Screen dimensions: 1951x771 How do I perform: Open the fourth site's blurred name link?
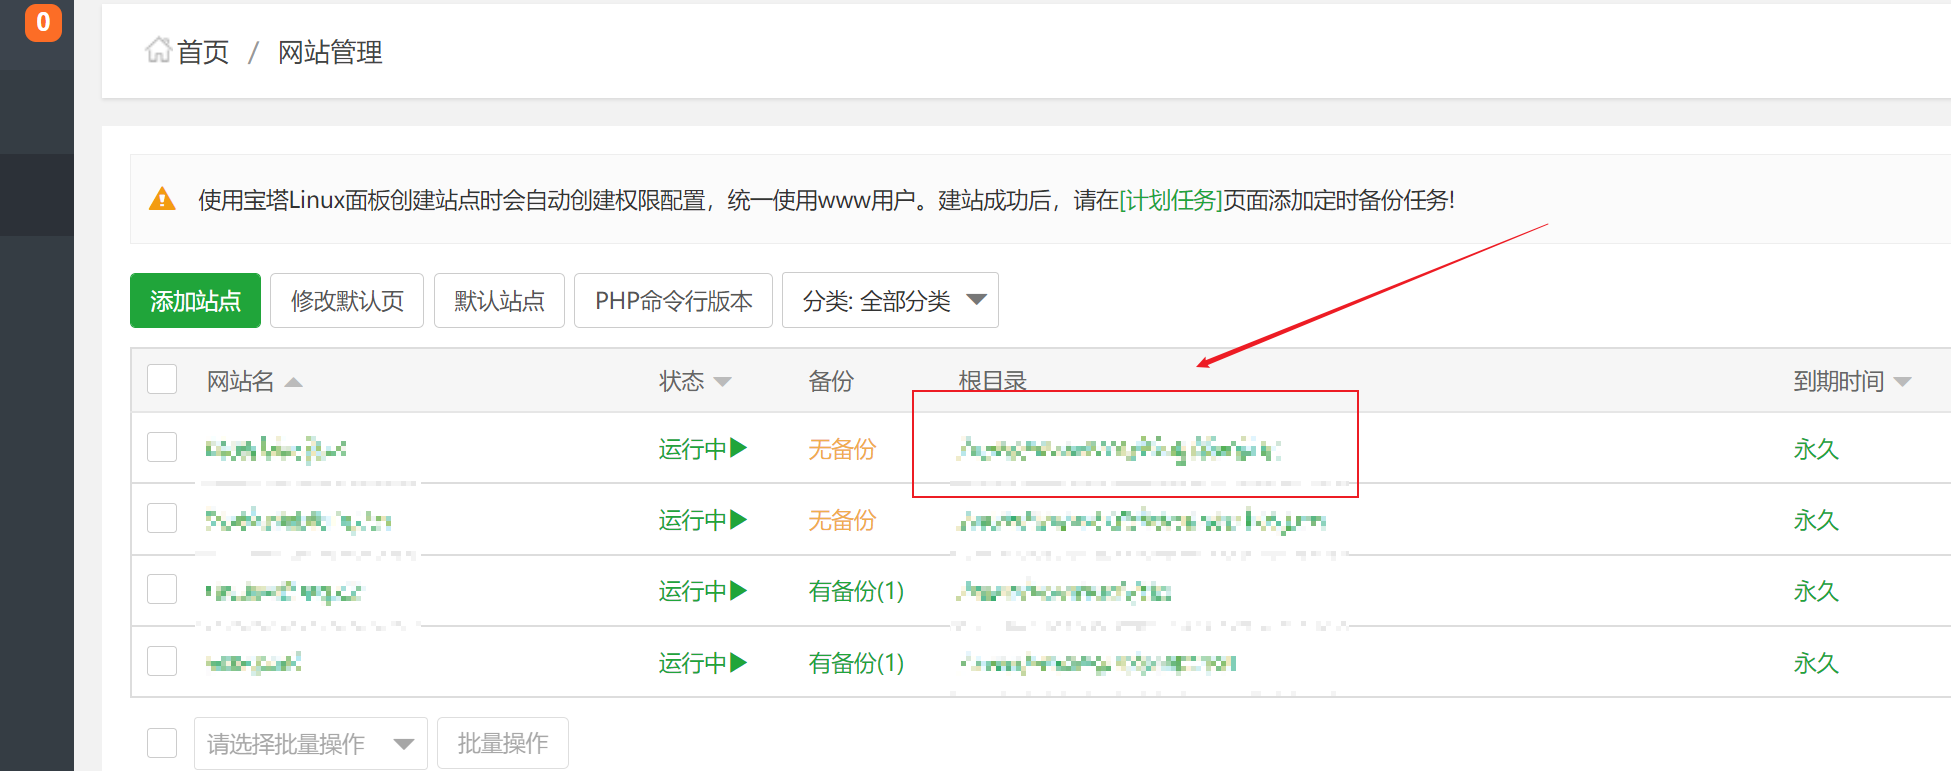pos(253,663)
